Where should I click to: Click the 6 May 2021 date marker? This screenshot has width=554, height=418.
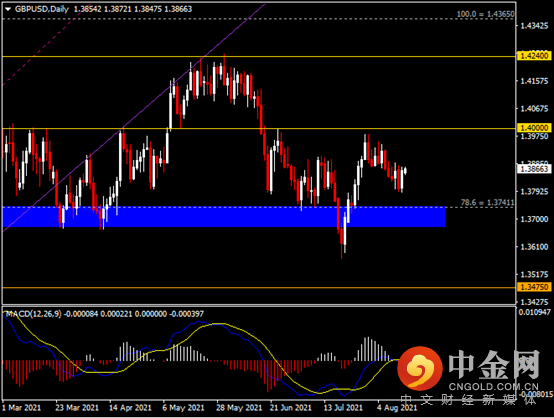pos(183,408)
